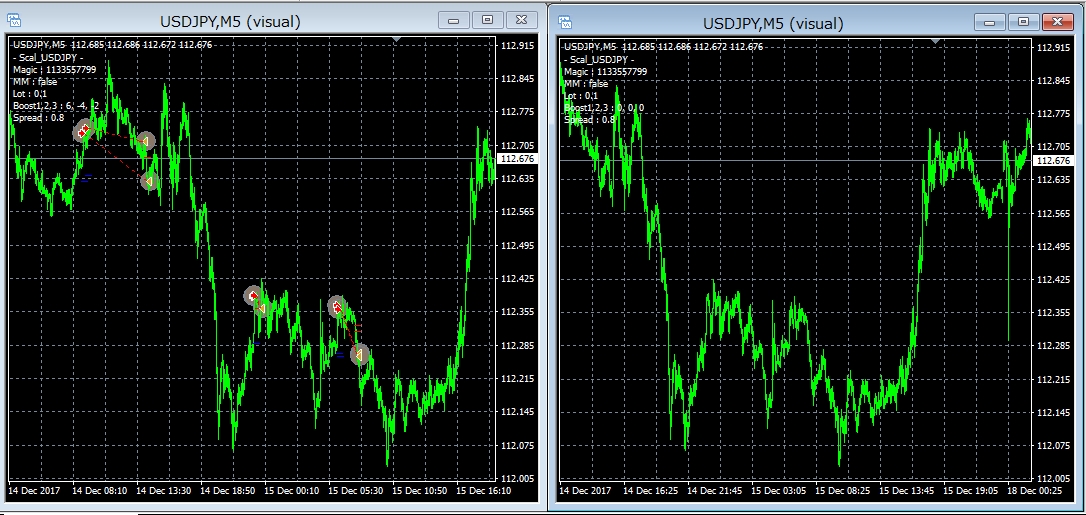
Task: Click the right chart window's system icon
Action: (x=564, y=21)
